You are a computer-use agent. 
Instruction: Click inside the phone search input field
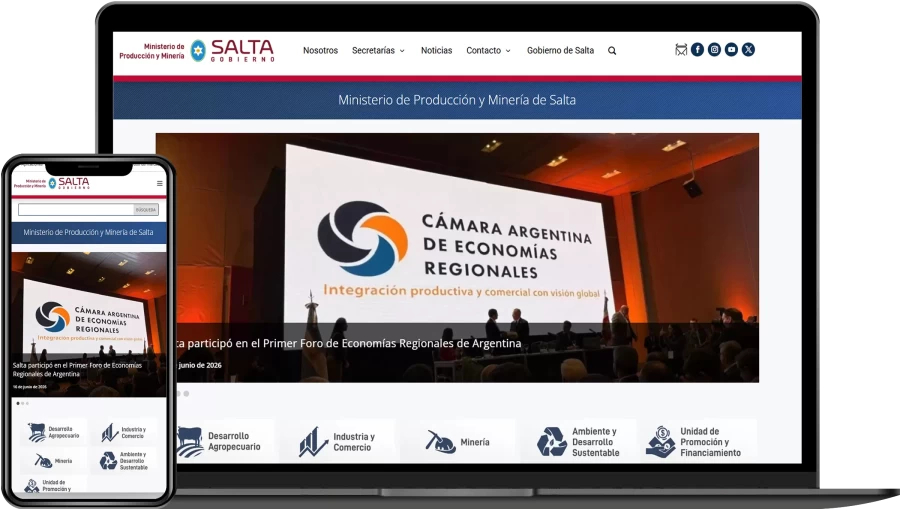tap(76, 209)
